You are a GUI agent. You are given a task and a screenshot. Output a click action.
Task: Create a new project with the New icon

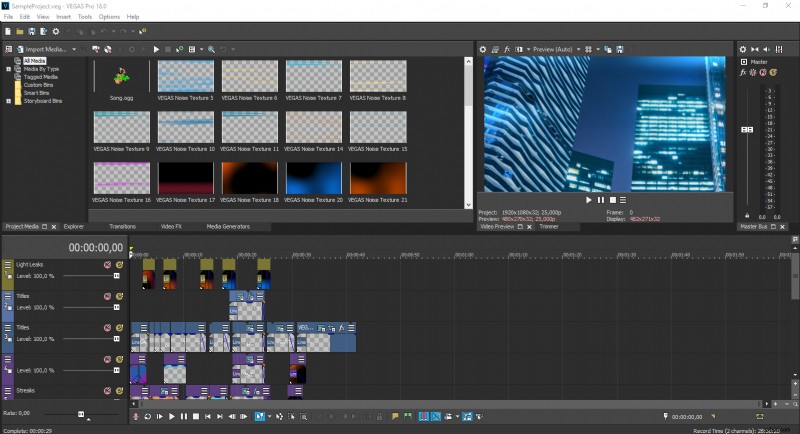[x=8, y=32]
